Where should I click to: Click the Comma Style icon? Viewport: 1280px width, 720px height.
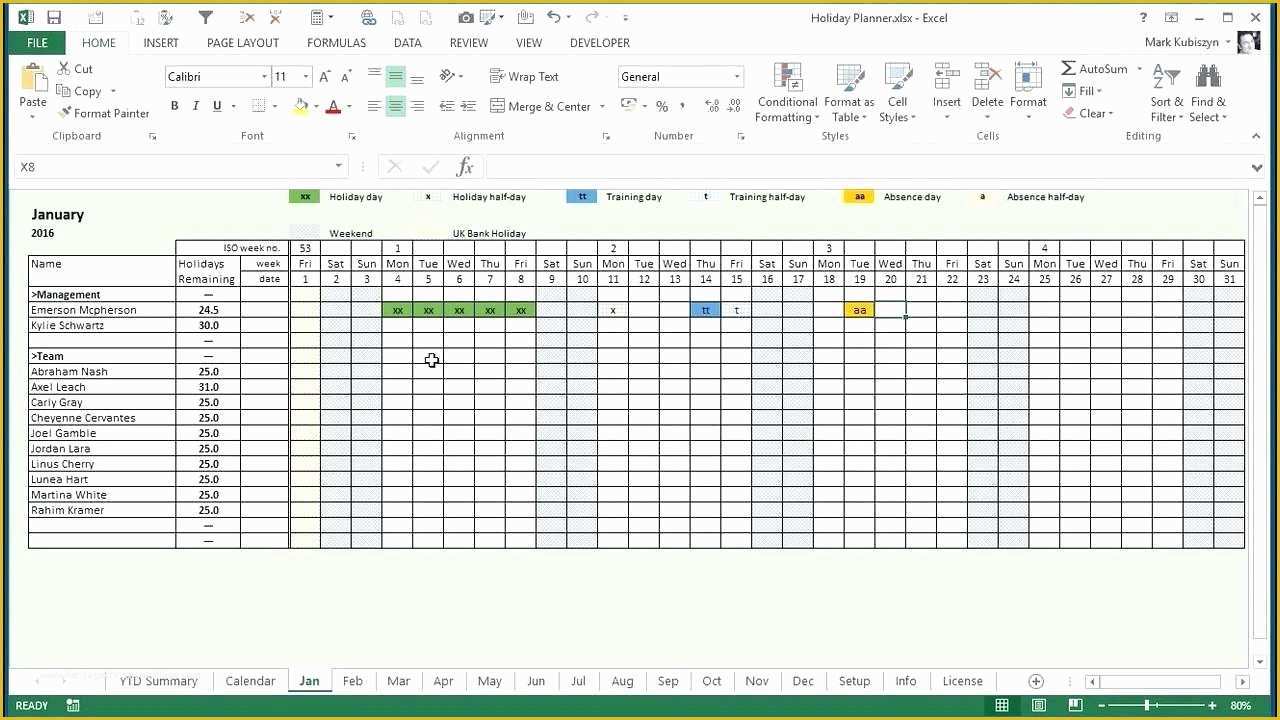[x=682, y=106]
